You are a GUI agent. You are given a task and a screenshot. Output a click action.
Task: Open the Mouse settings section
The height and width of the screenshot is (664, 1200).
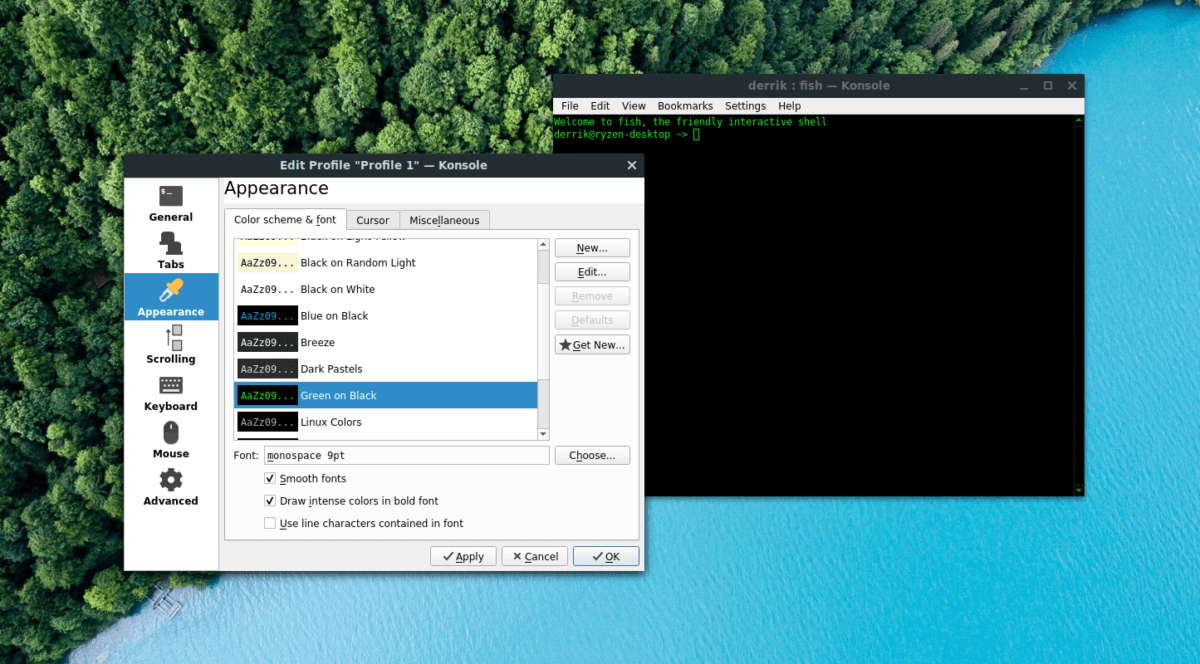pos(171,439)
